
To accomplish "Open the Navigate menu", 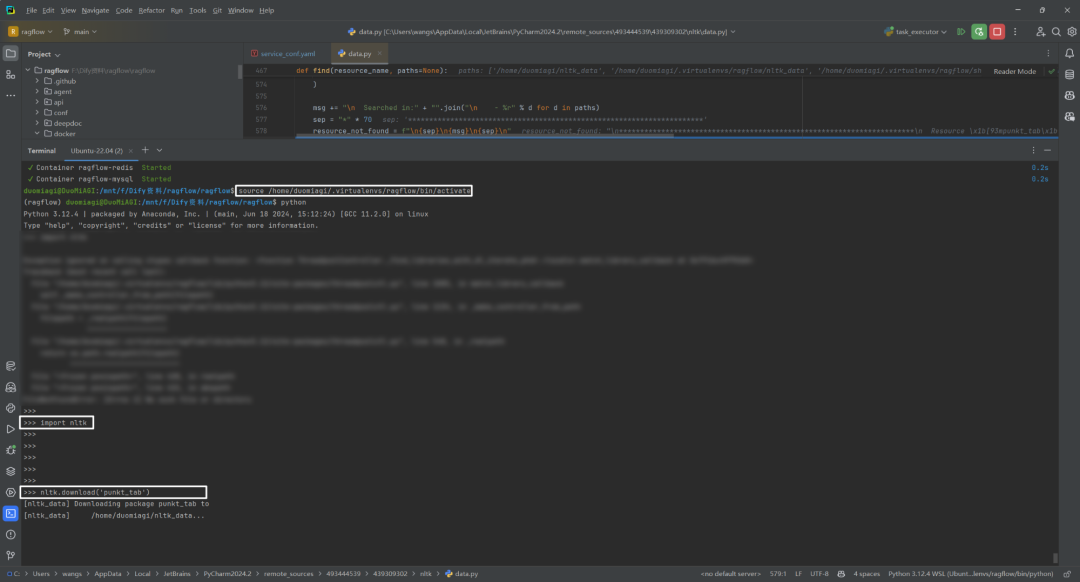I will (95, 10).
